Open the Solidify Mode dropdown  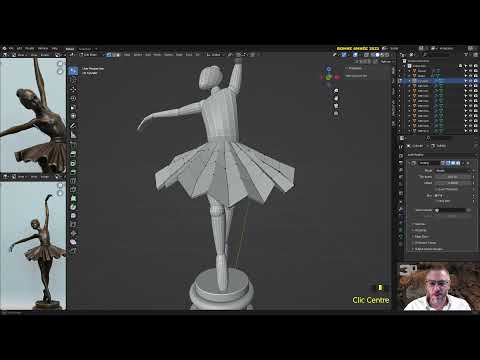(x=454, y=170)
